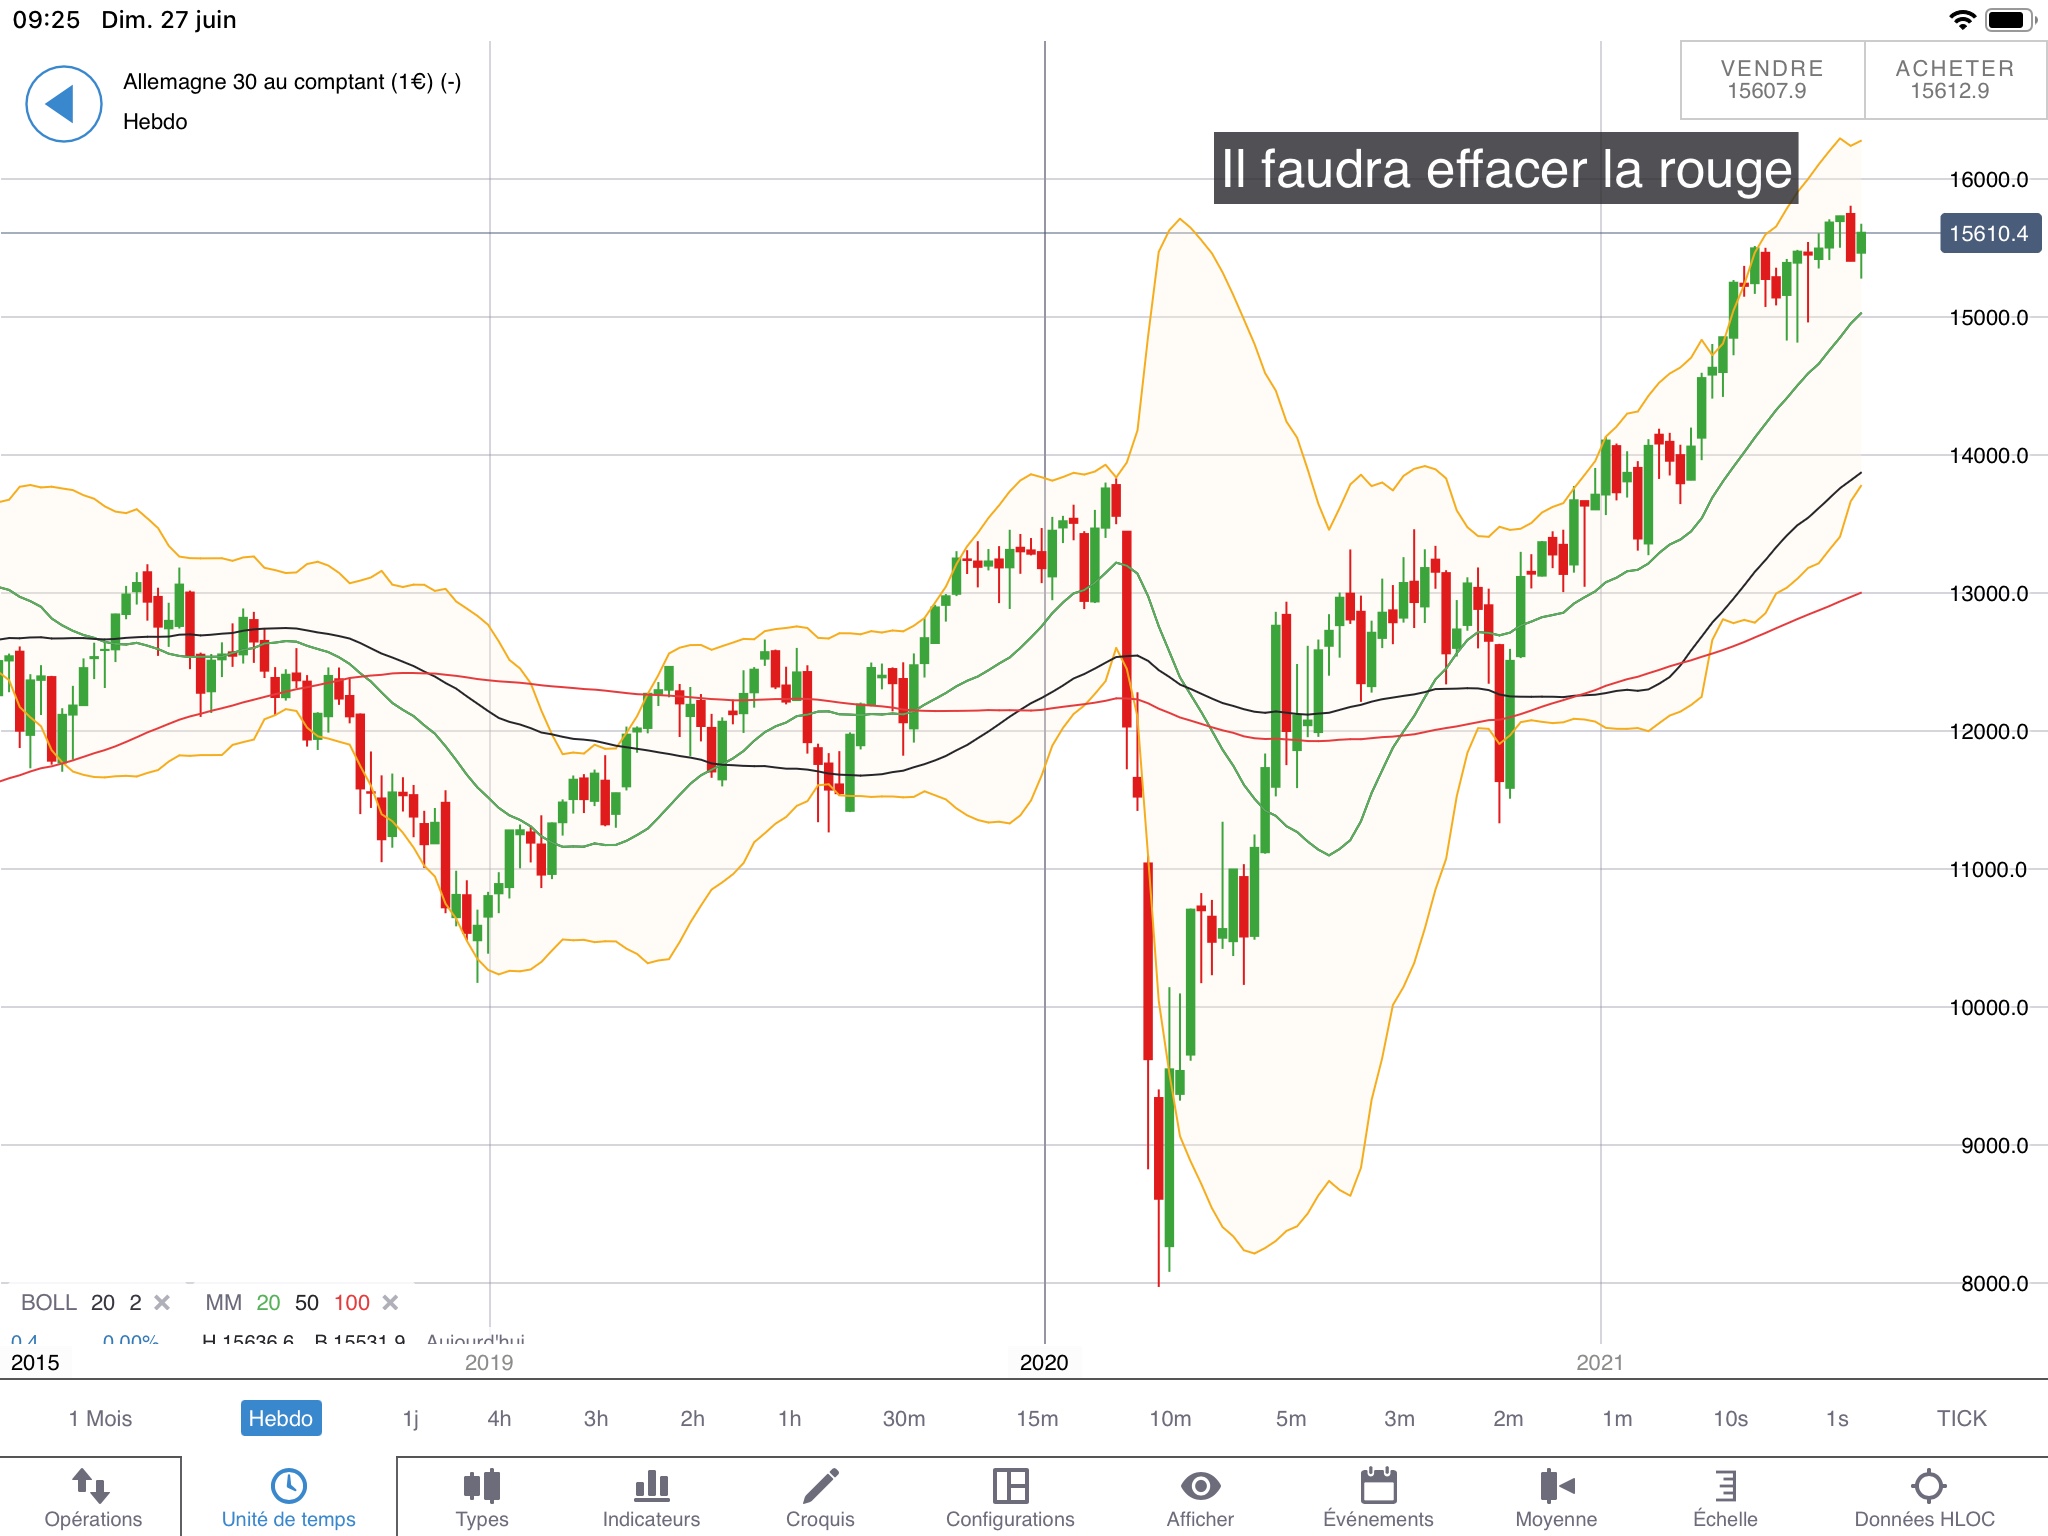2048x1536 pixels.
Task: Open the Indicateurs bar chart icon
Action: [651, 1486]
